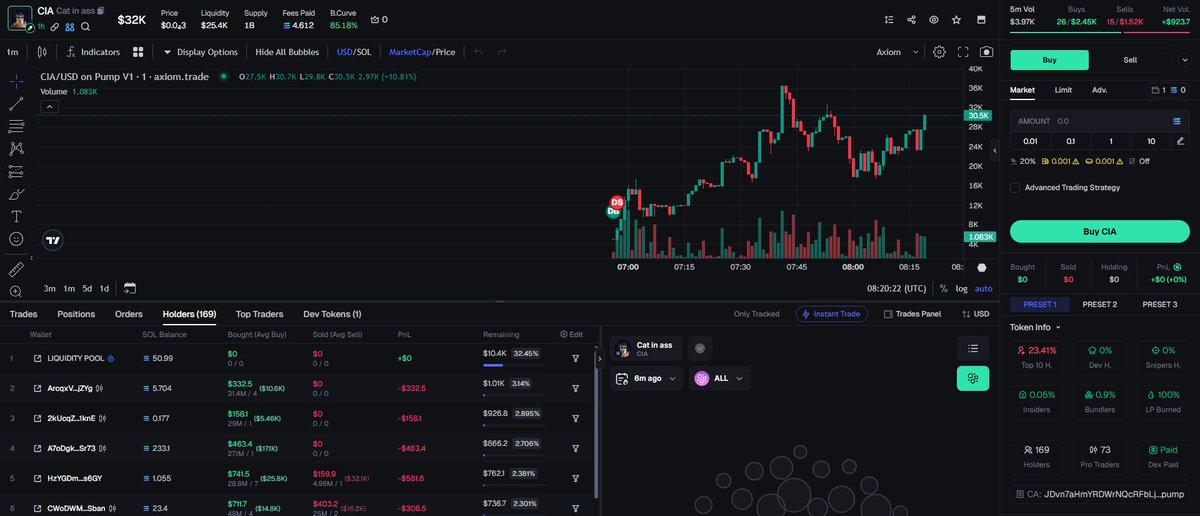Image resolution: width=1200 pixels, height=516 pixels.
Task: Open the Display Options dropdown
Action: click(200, 51)
